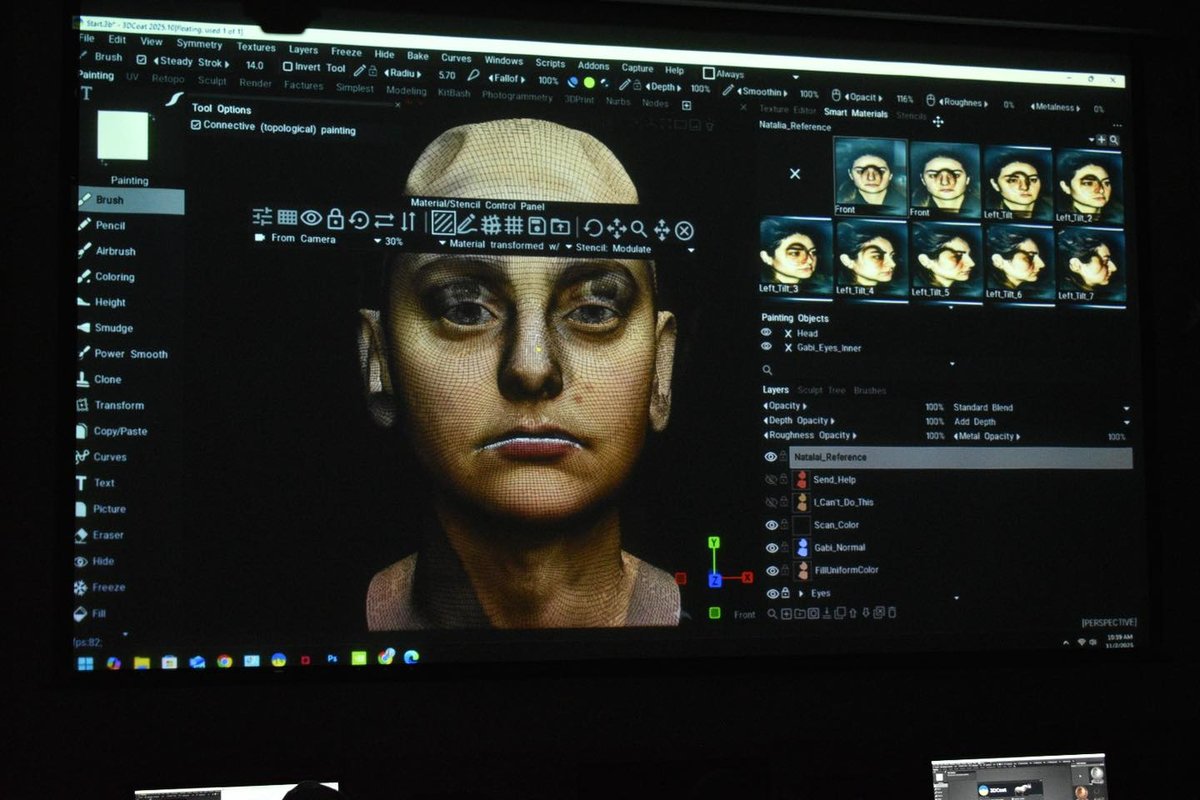Image resolution: width=1200 pixels, height=800 pixels.
Task: Close the Material/Stencil Control Panel
Action: point(684,231)
